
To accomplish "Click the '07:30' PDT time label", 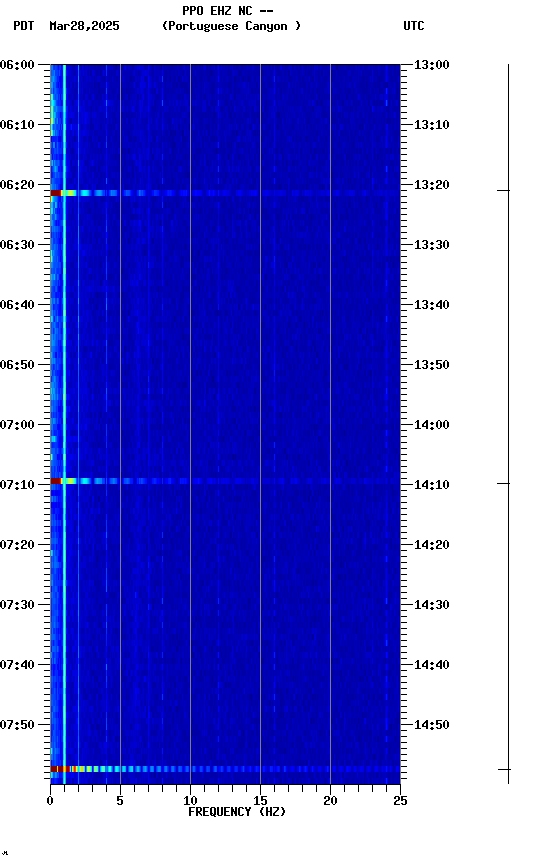I will point(17,606).
